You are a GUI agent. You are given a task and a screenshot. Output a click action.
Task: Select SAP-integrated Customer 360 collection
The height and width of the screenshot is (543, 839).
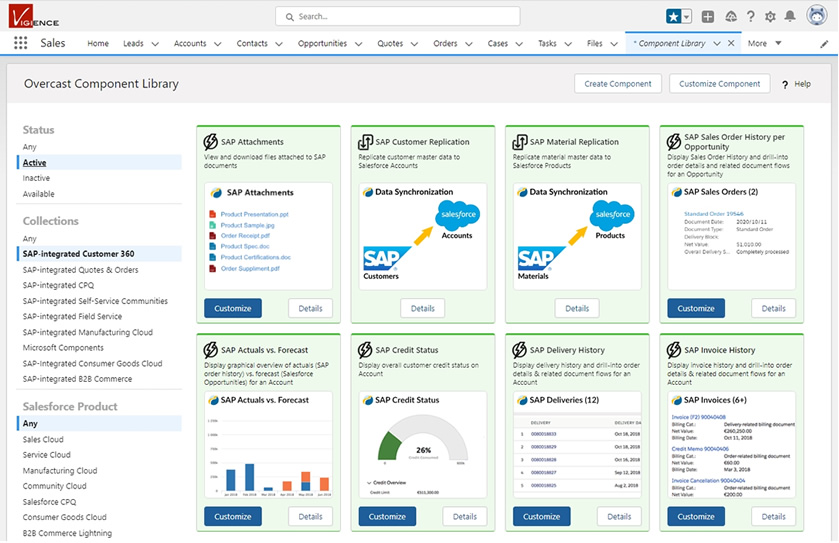pyautogui.click(x=99, y=254)
